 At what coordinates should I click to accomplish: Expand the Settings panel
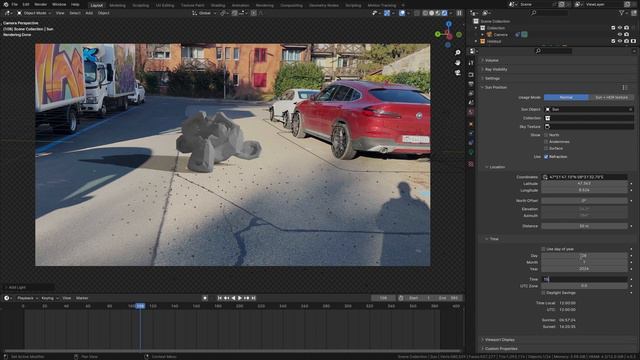[492, 78]
